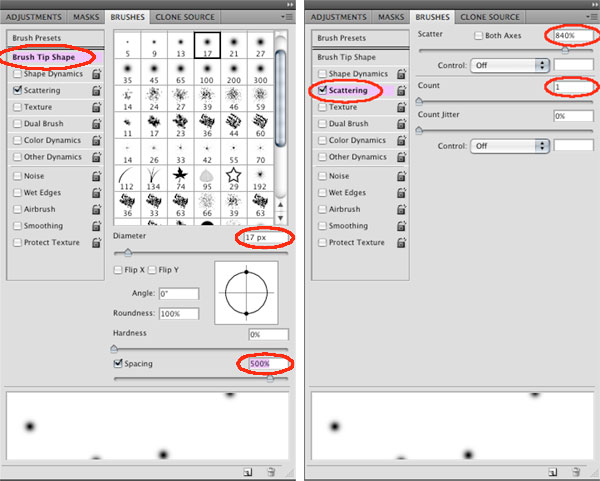600x481 pixels.
Task: Click the Diameter slider handle
Action: coord(128,253)
